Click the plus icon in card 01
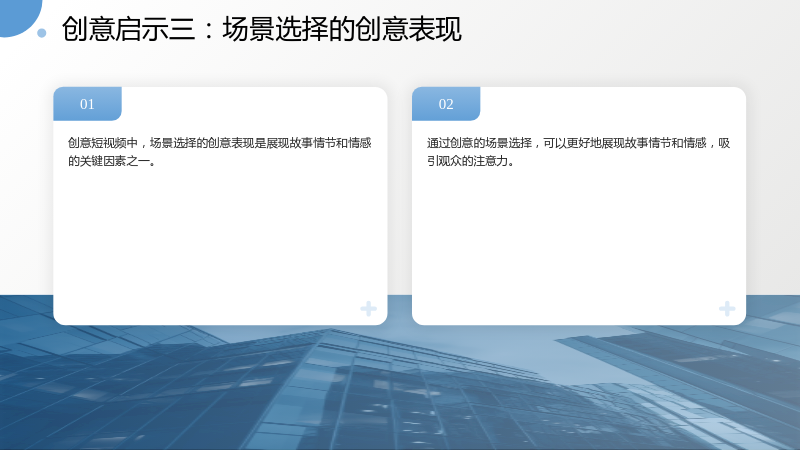 (368, 309)
